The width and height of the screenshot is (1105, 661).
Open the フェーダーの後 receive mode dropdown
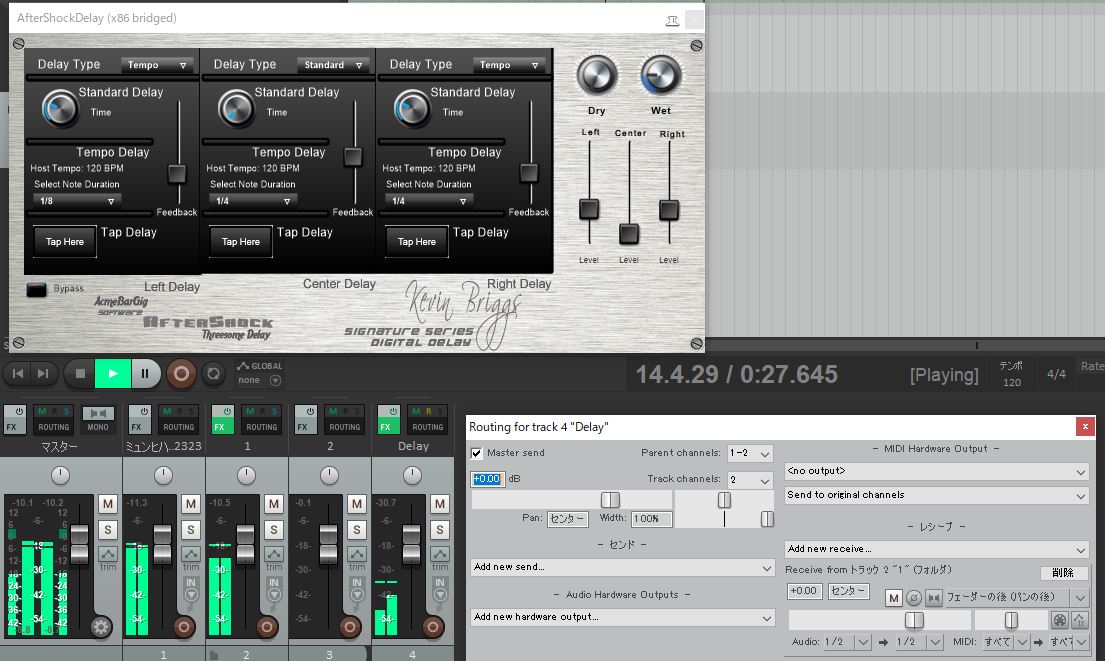1016,598
